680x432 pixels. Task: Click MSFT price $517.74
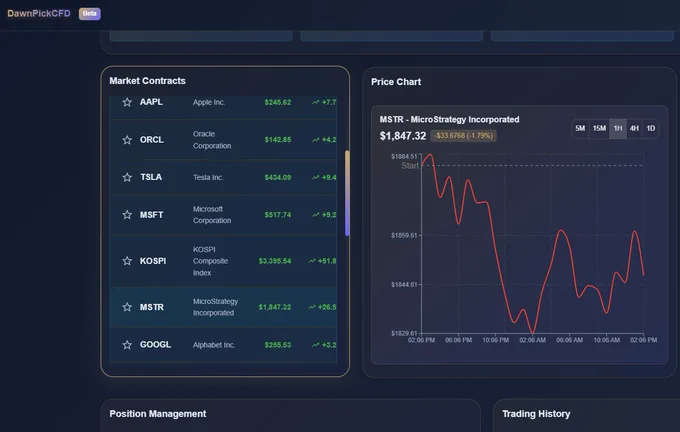(278, 215)
